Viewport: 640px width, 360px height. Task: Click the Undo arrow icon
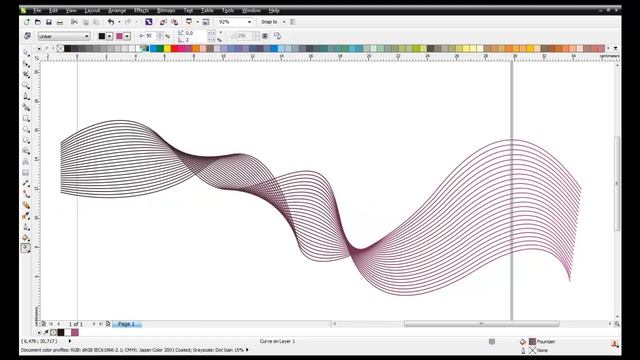(111, 22)
